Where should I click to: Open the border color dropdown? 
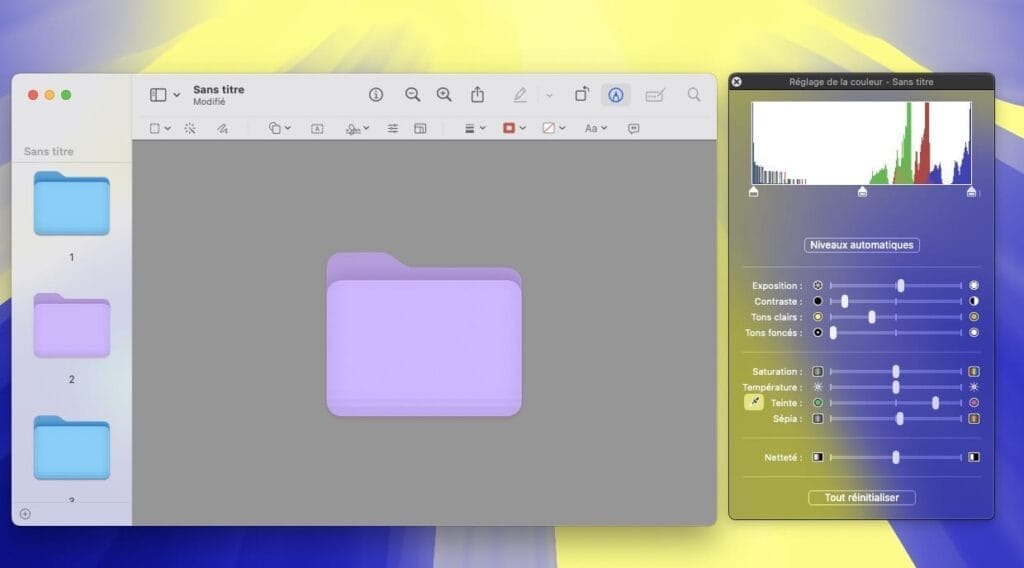(x=514, y=128)
